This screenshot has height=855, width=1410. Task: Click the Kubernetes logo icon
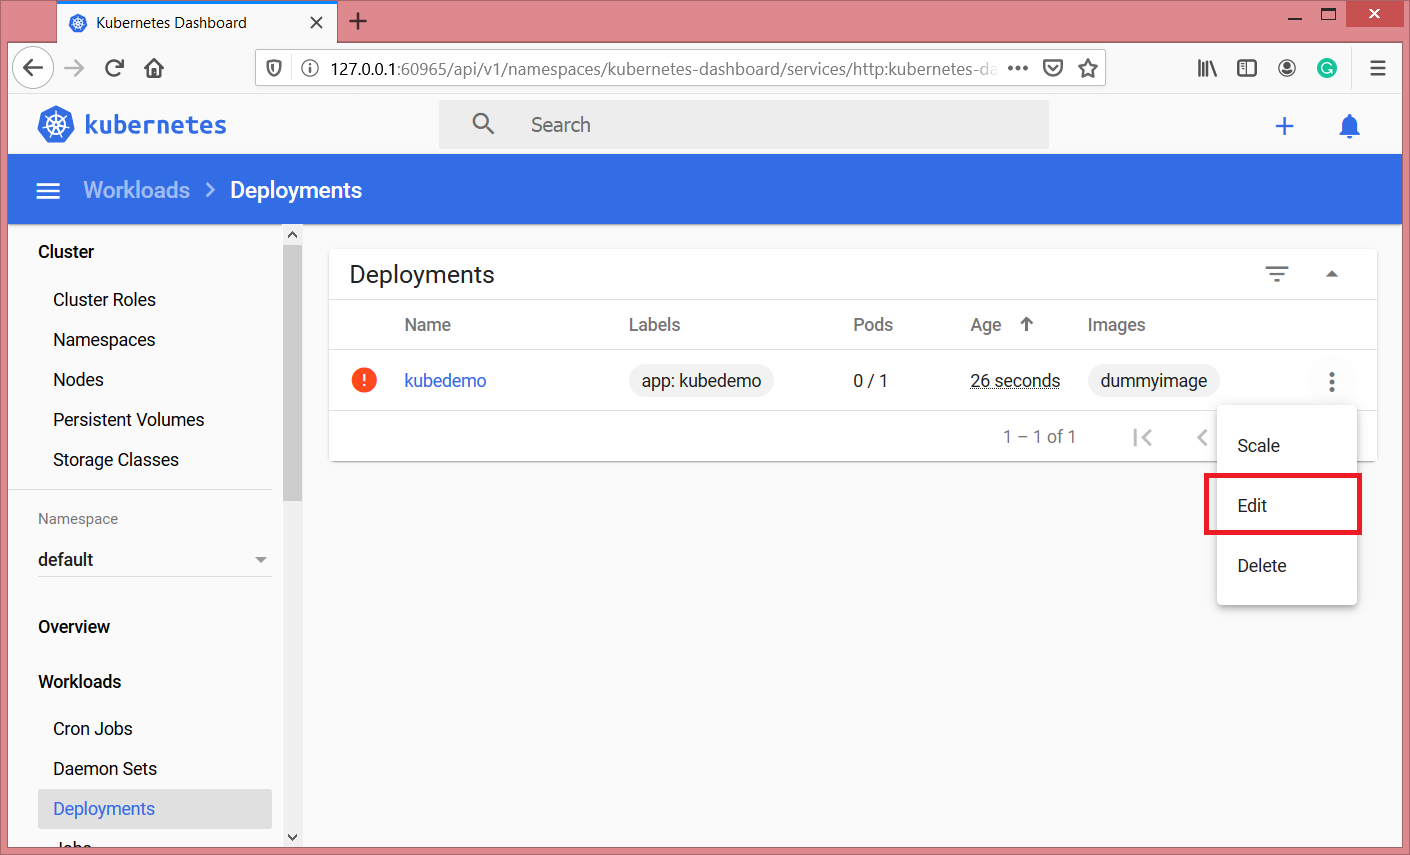click(56, 124)
